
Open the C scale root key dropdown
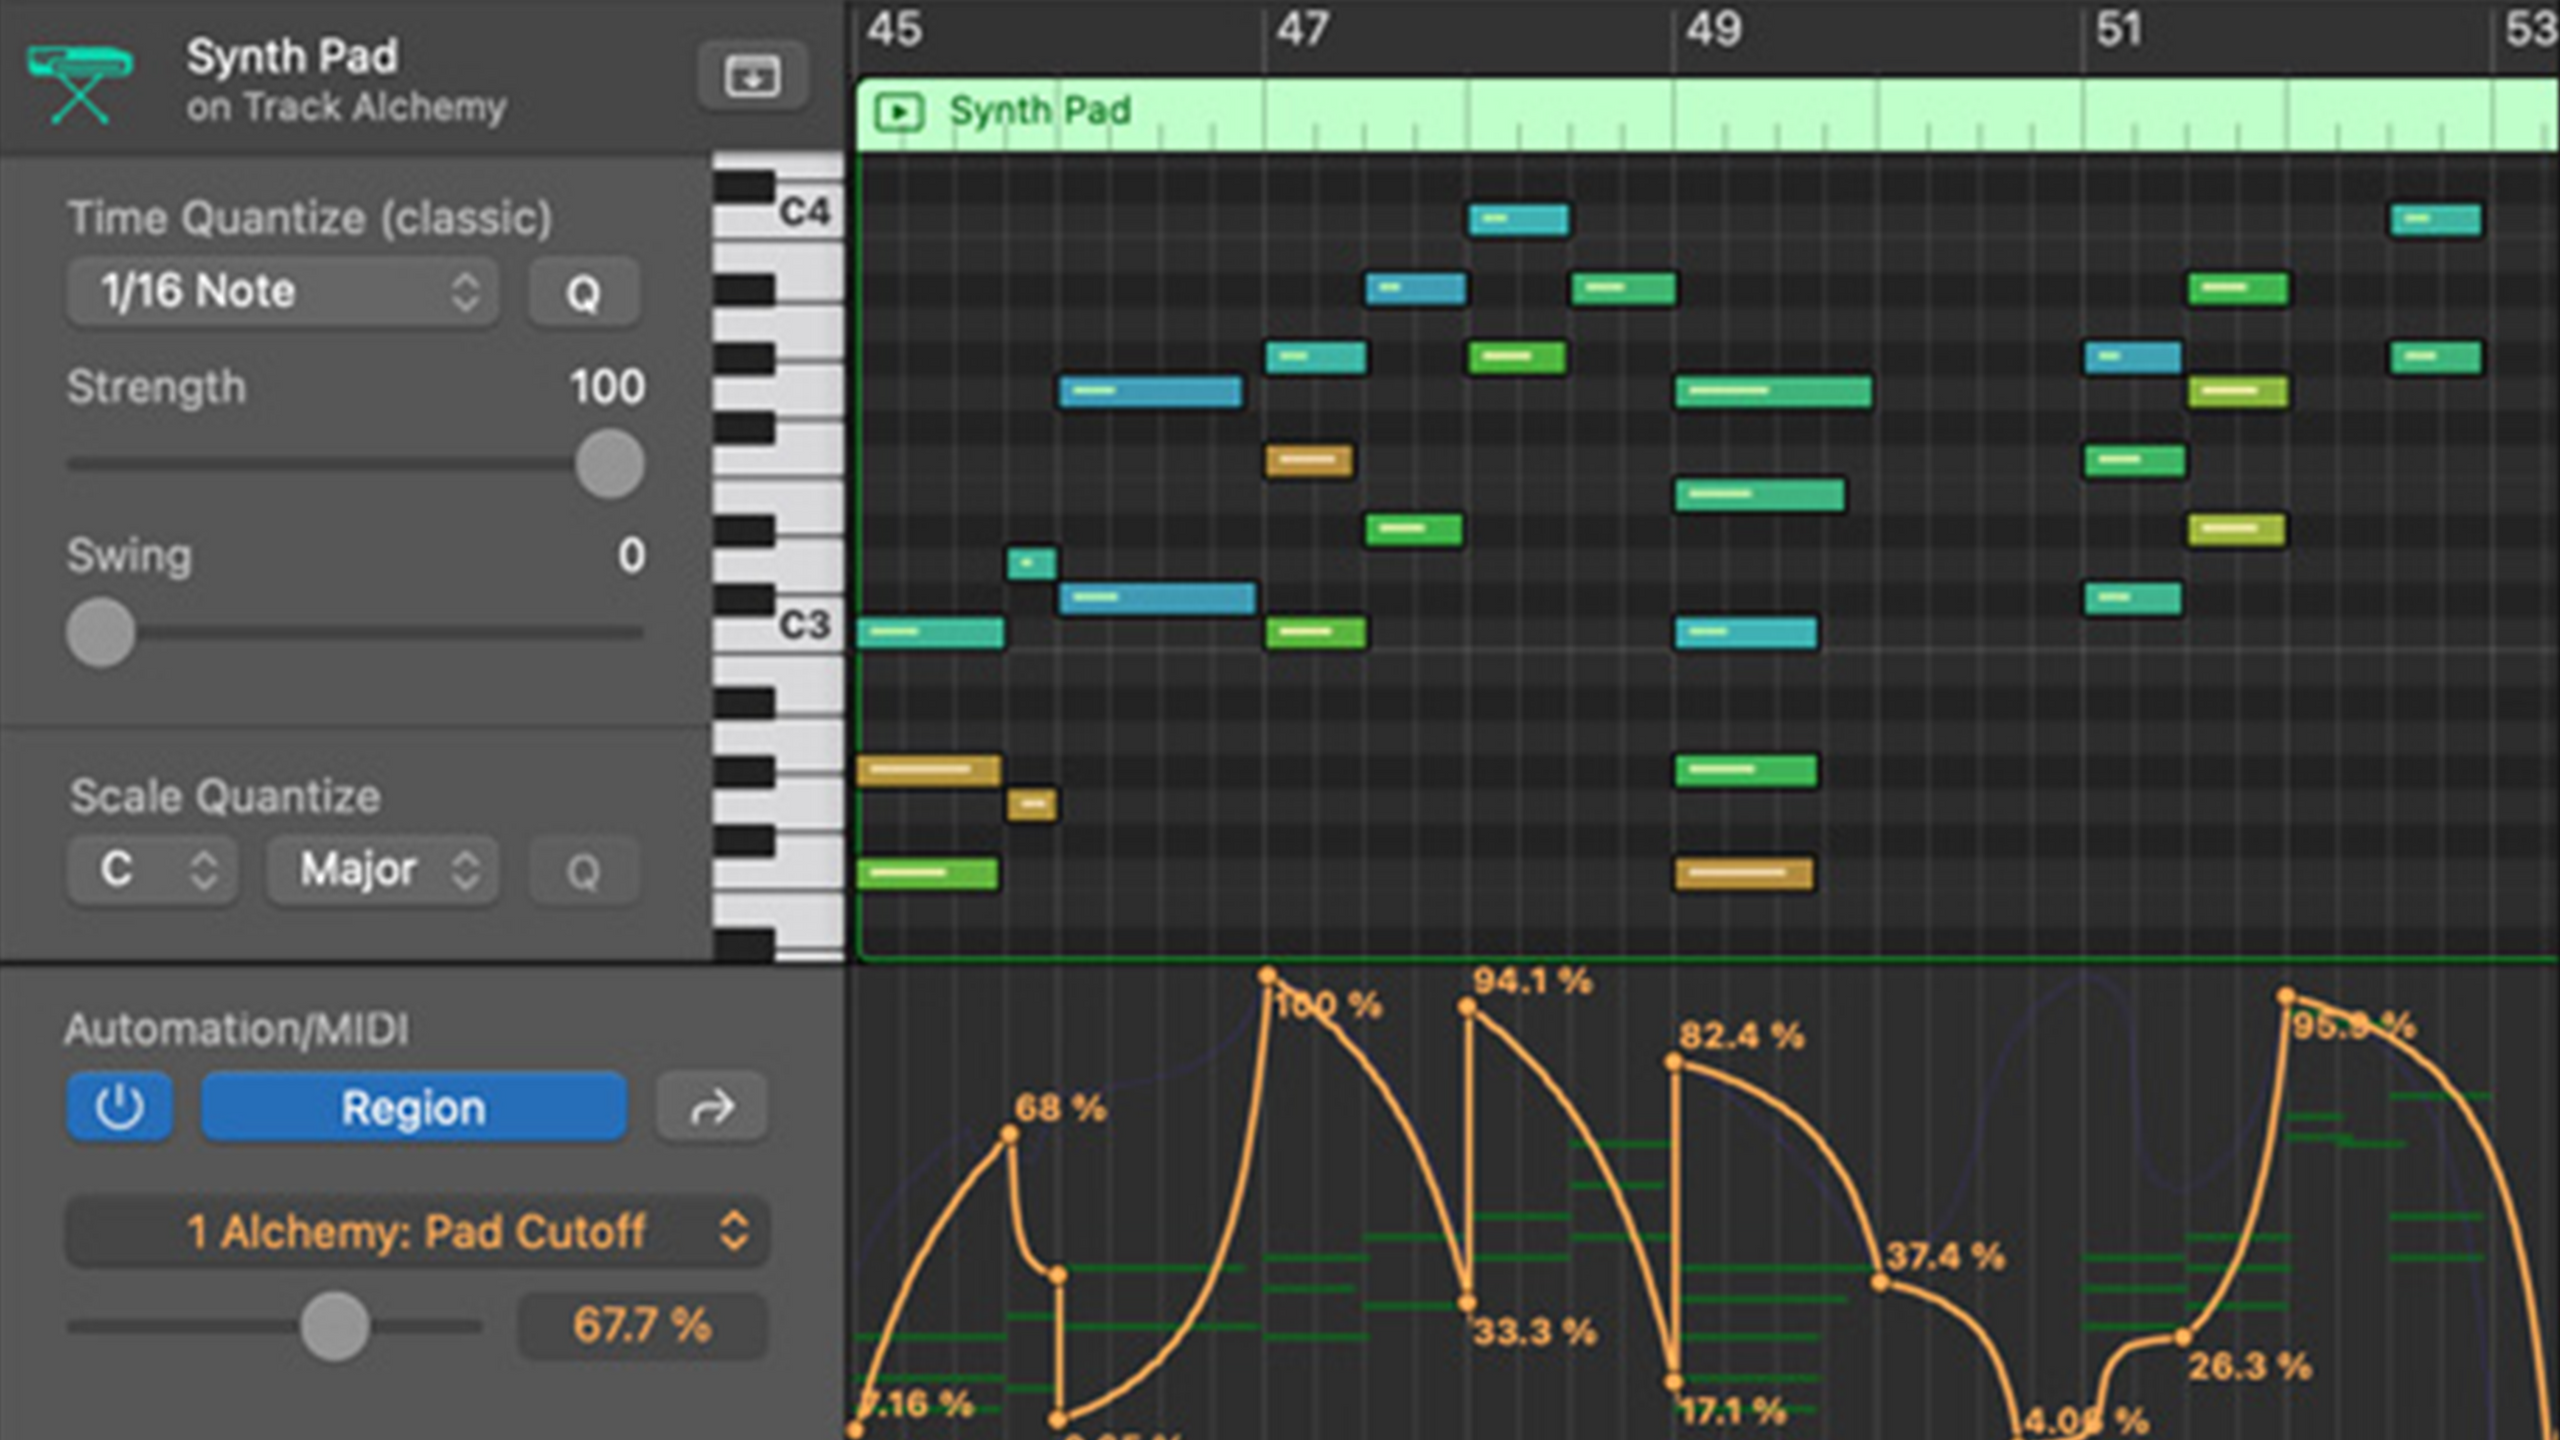pos(152,870)
